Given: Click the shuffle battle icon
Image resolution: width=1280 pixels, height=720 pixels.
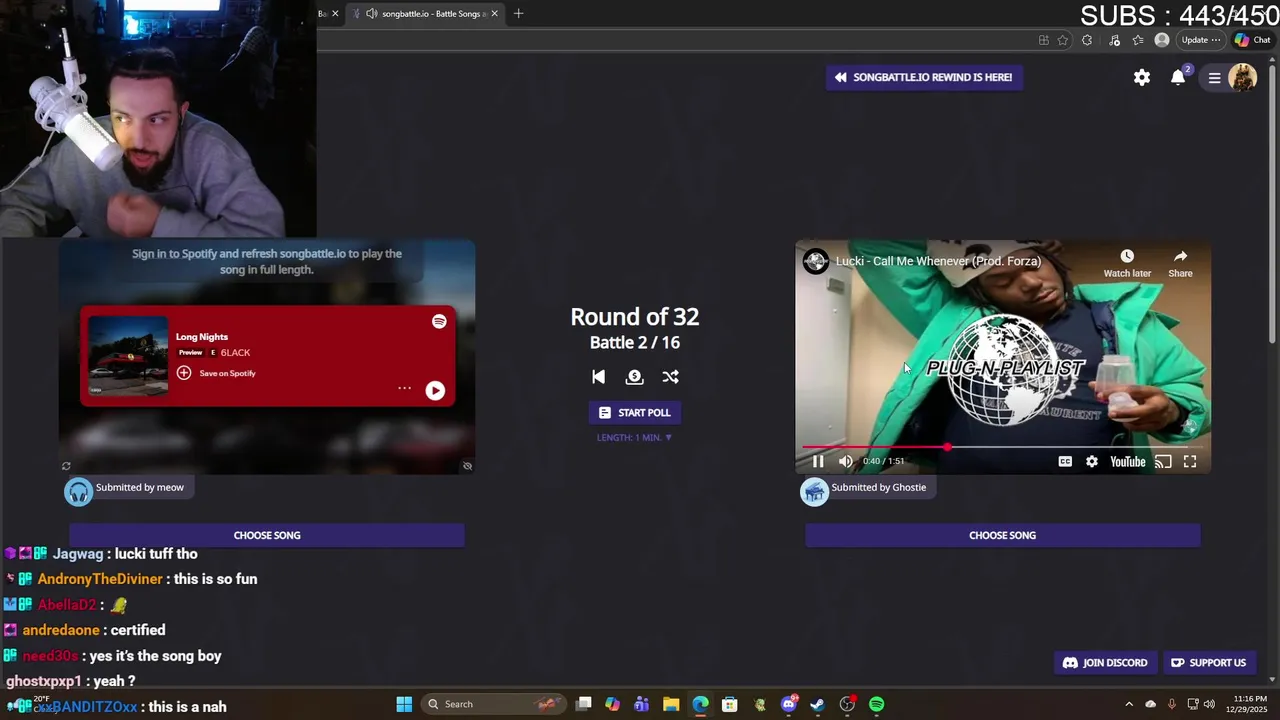Looking at the screenshot, I should (670, 377).
